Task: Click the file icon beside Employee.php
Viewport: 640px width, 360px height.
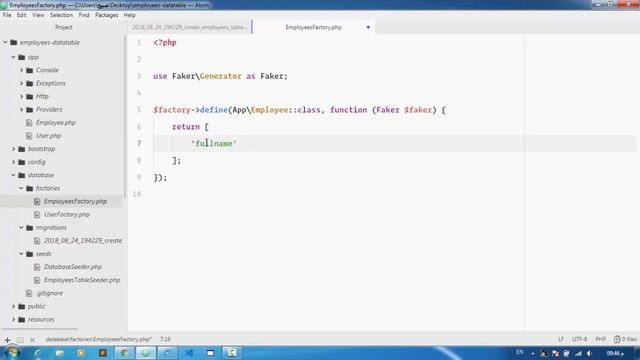Action: point(29,122)
